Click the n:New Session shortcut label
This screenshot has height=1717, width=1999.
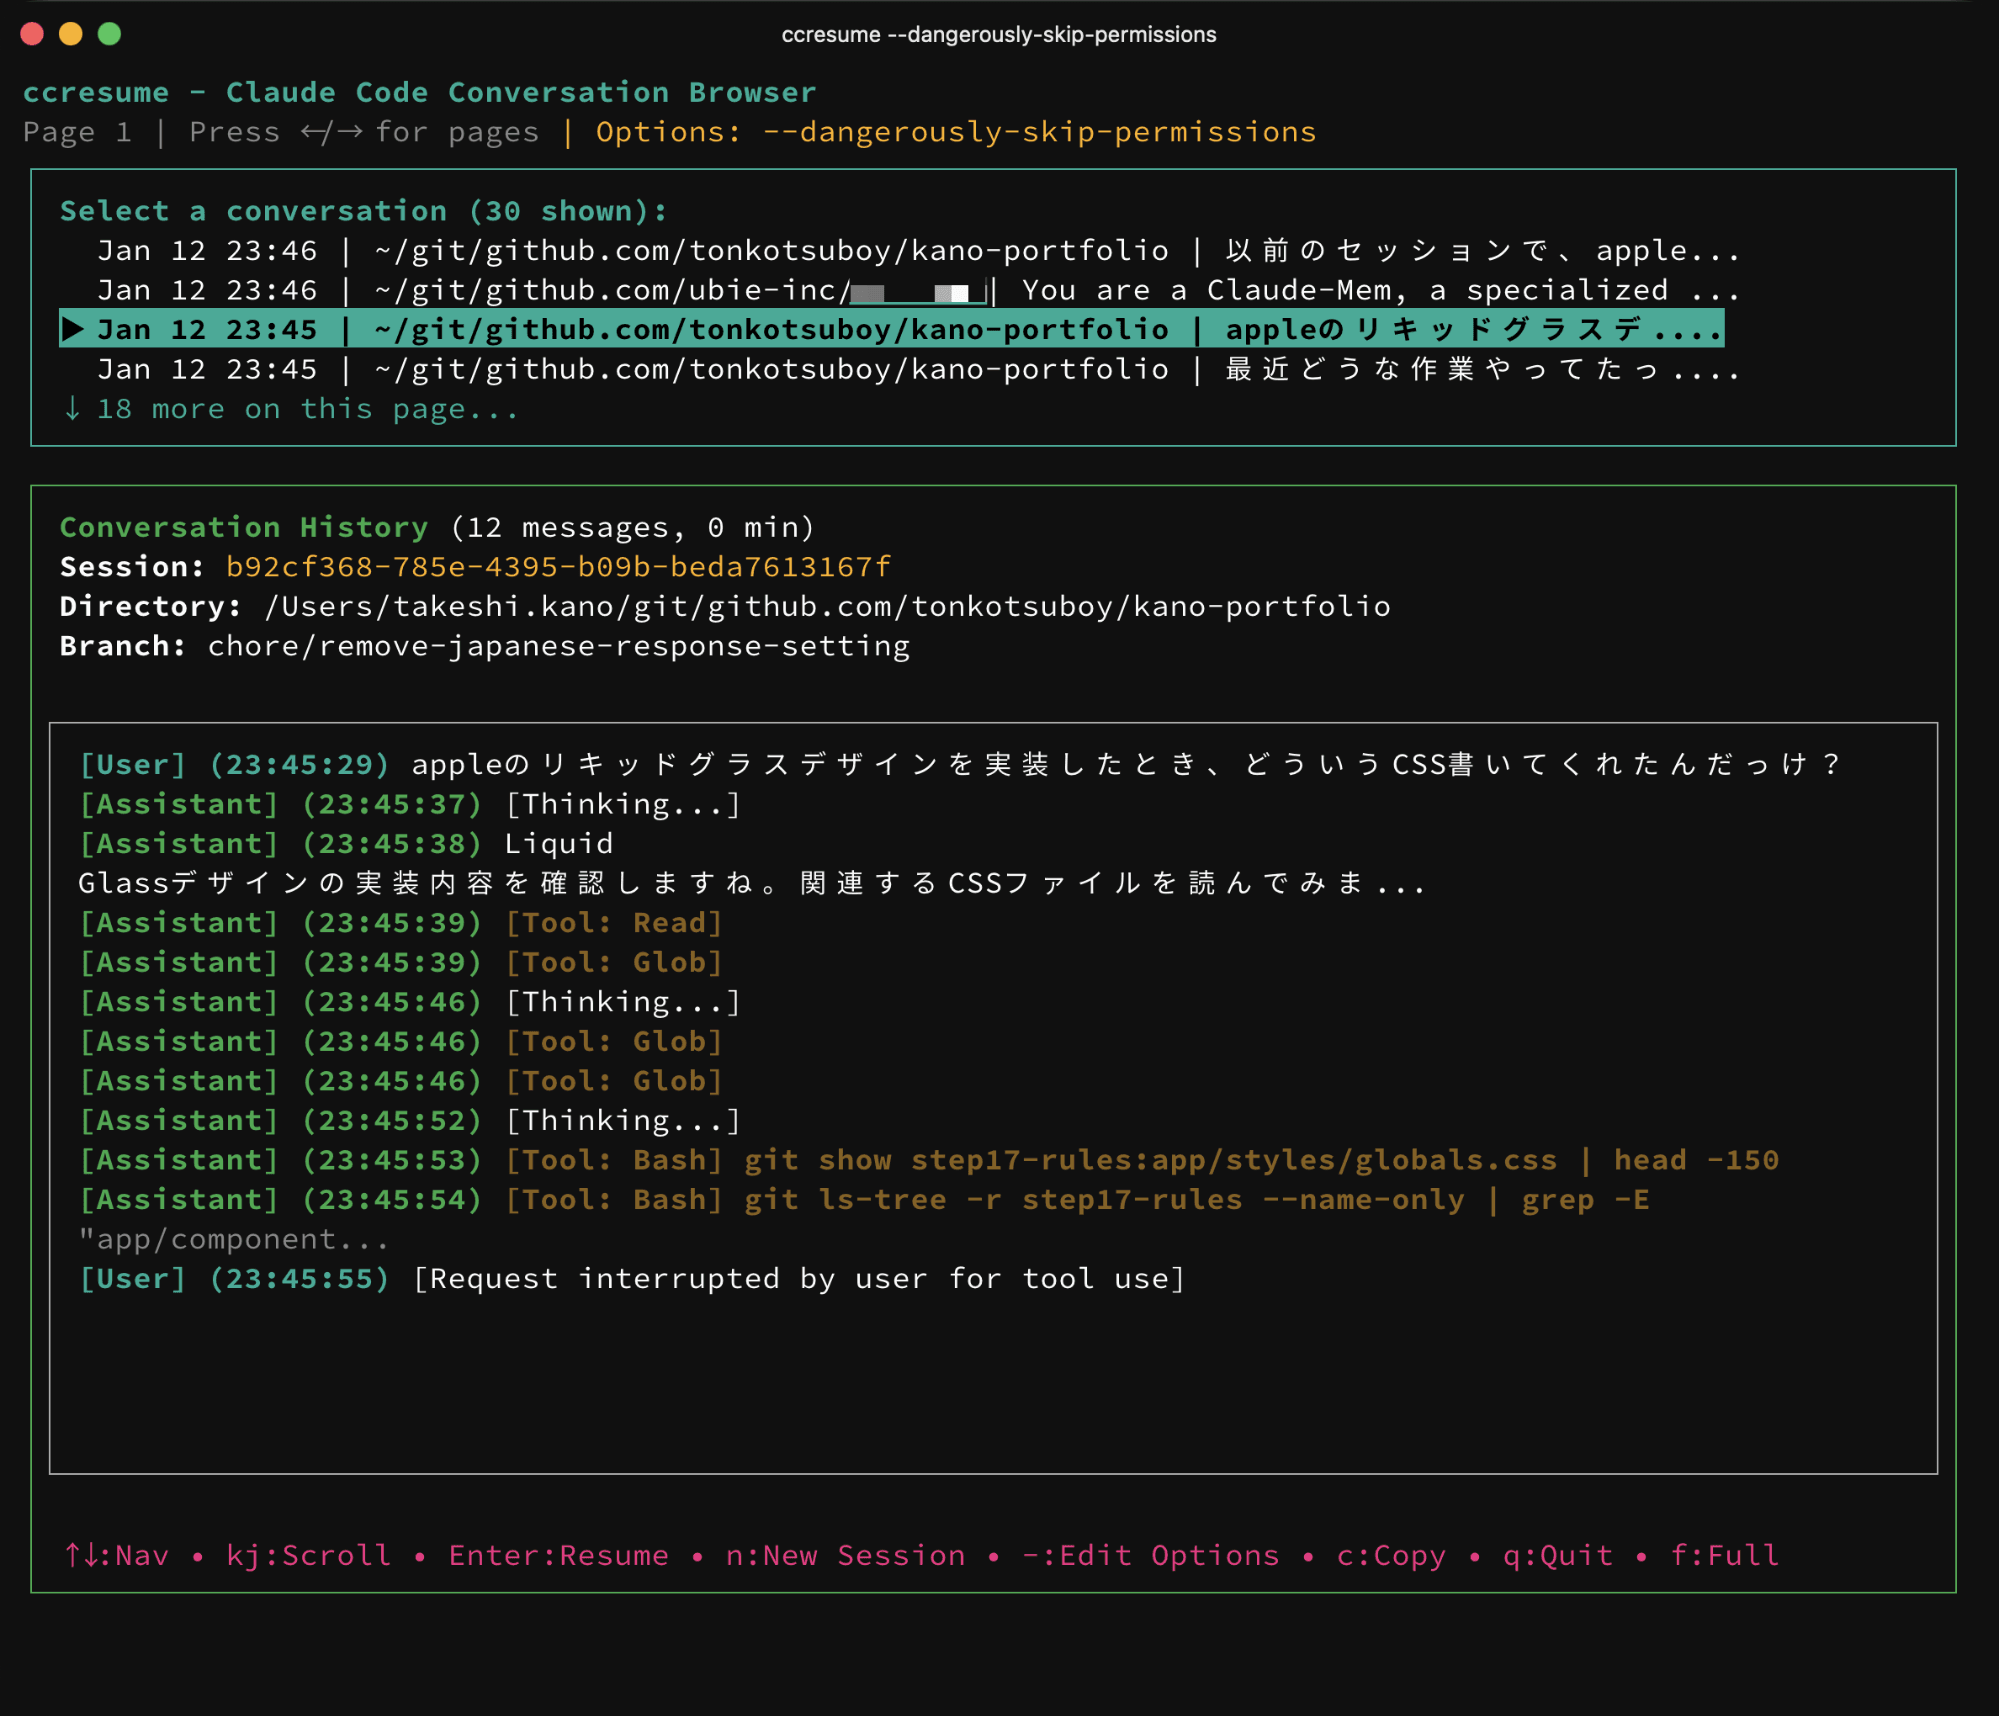click(x=845, y=1555)
